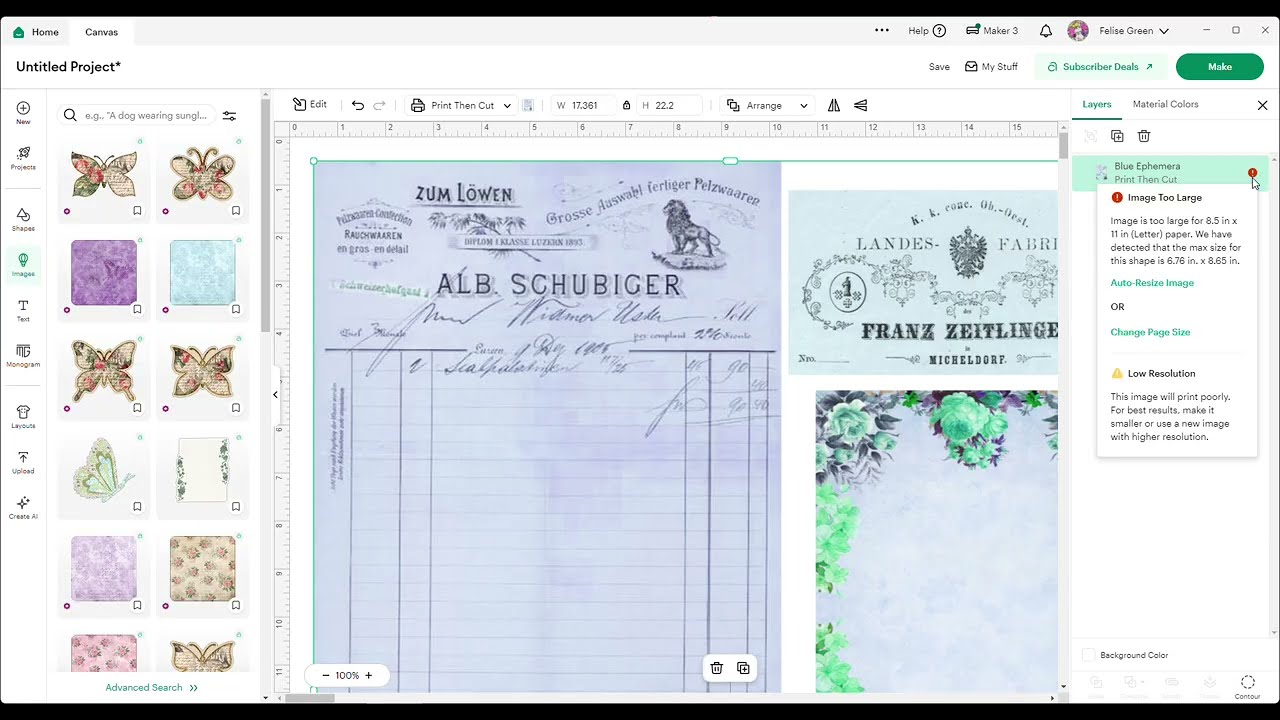This screenshot has width=1280, height=720.
Task: Click the green Make button
Action: (x=1220, y=67)
